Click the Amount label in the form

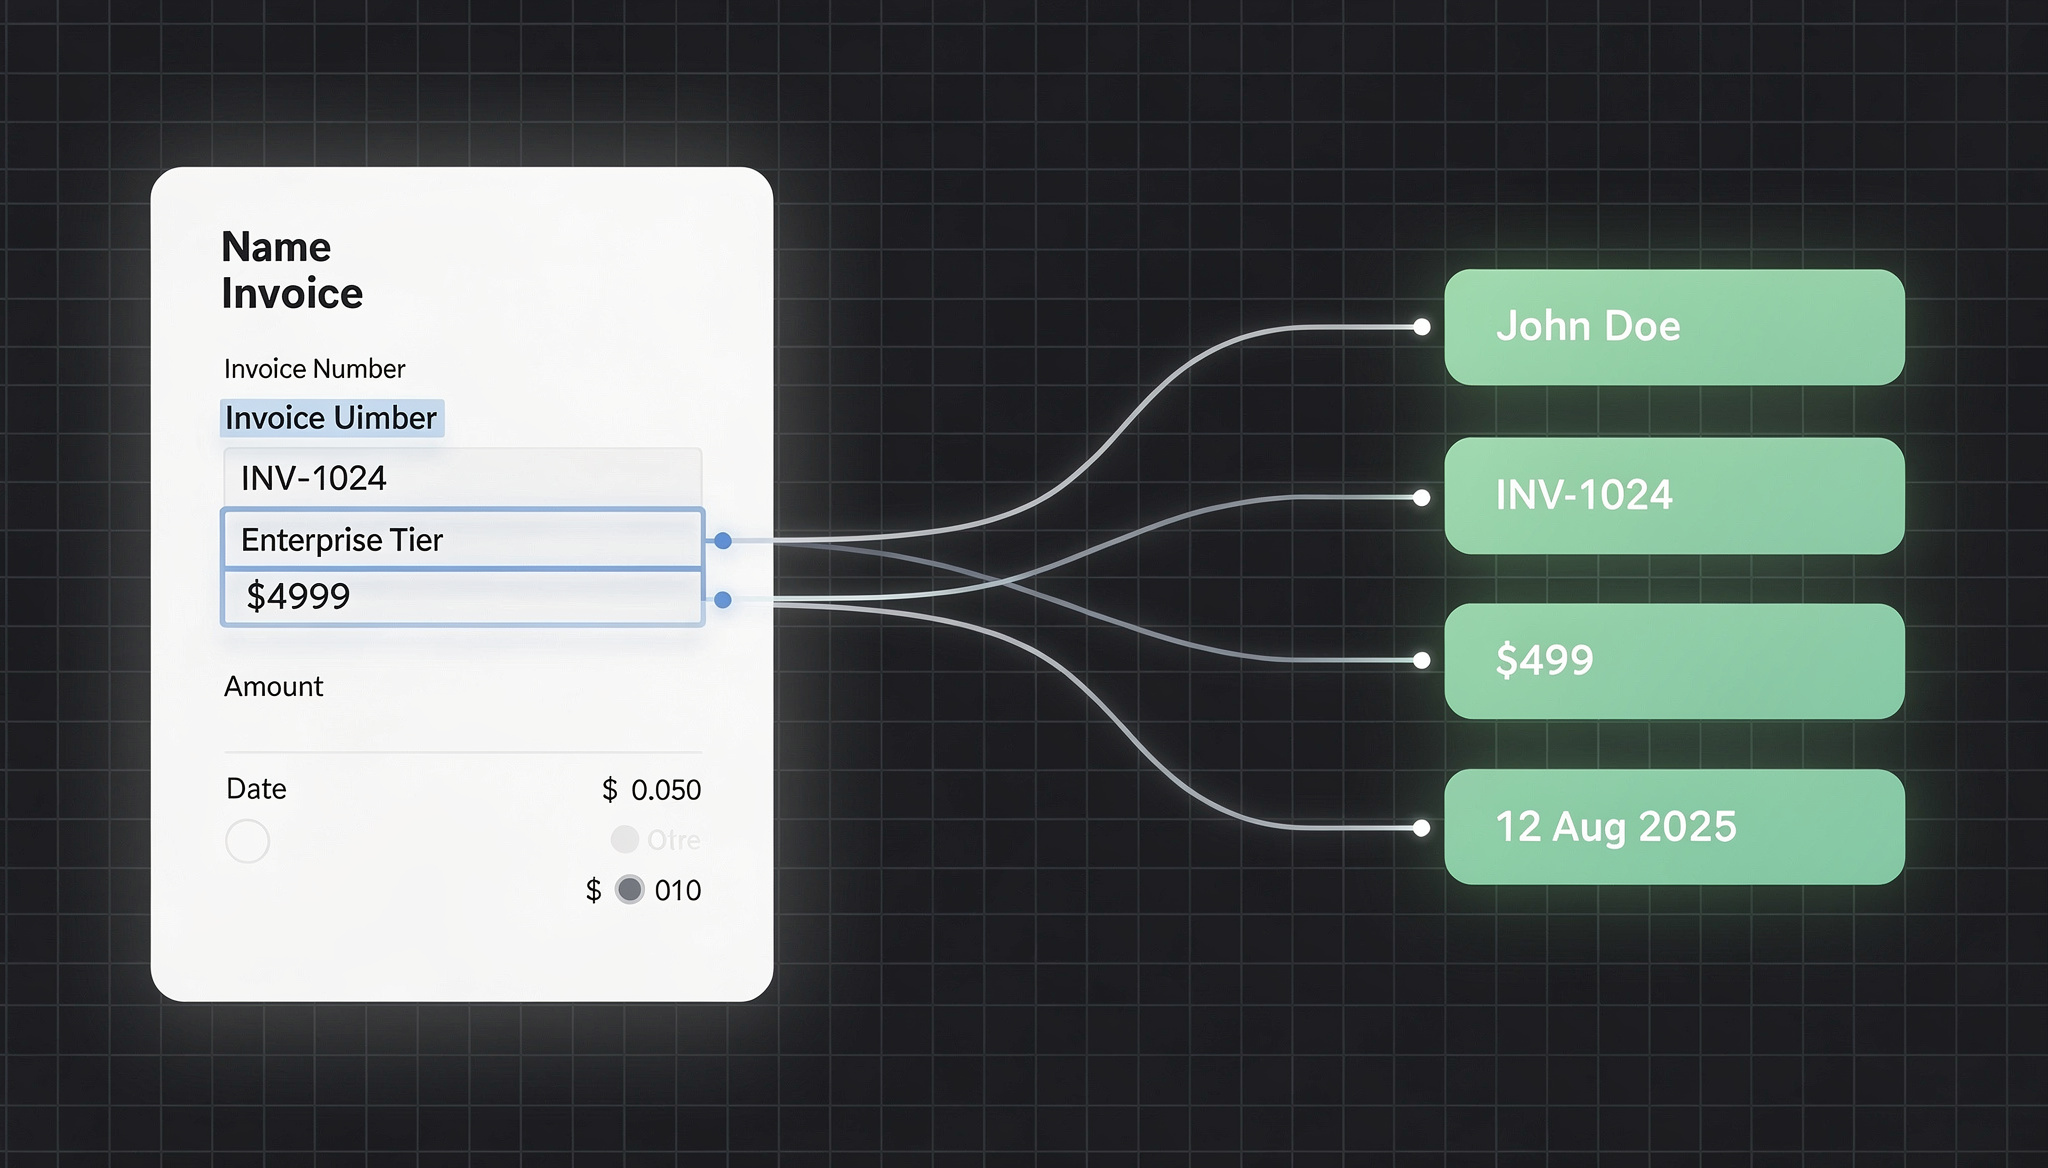tap(273, 687)
